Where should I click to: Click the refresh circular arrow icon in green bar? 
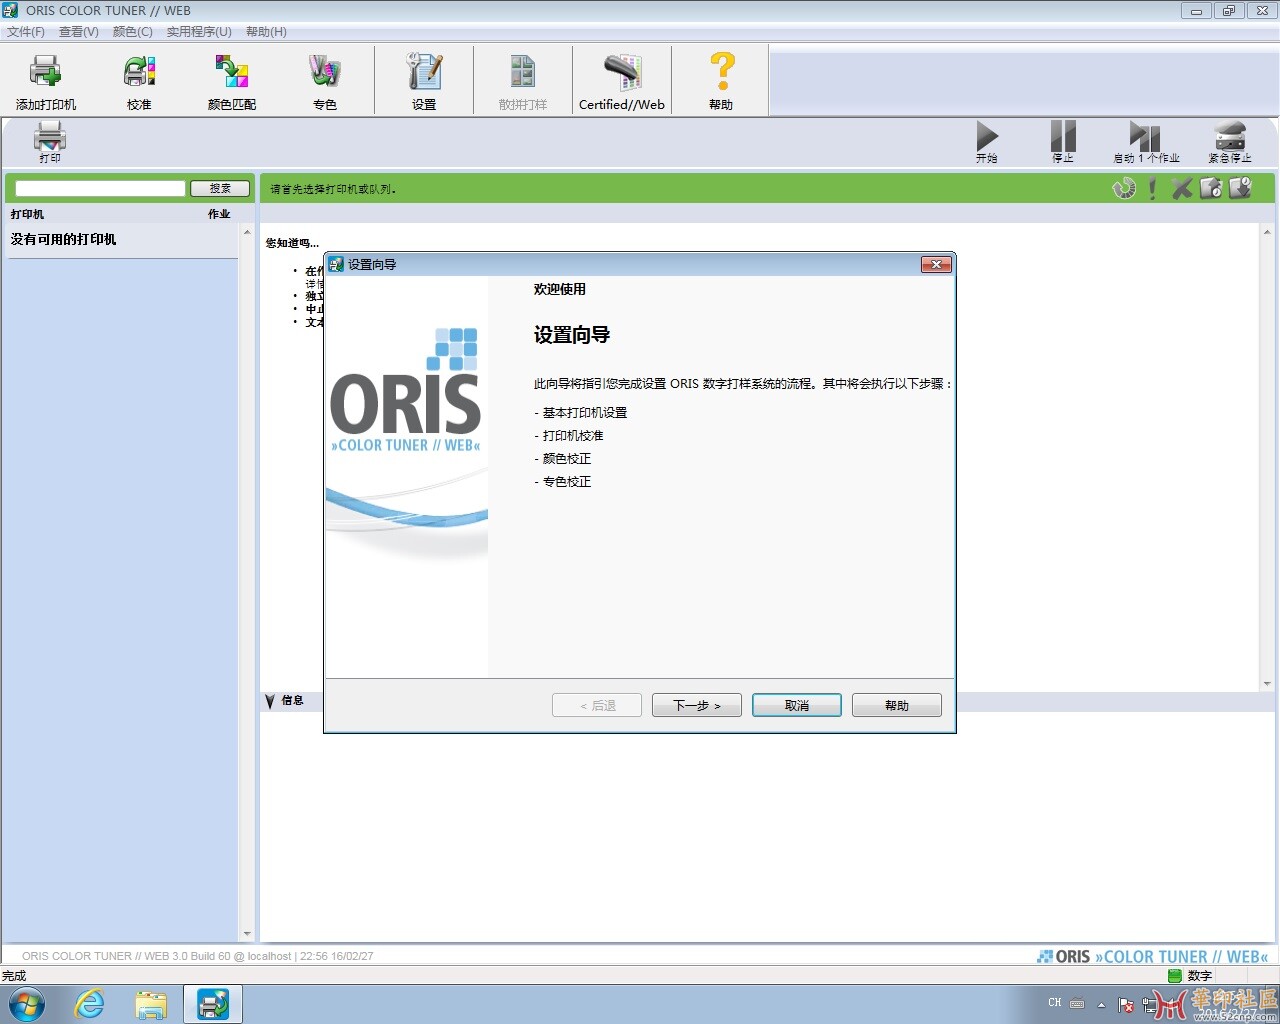click(1124, 188)
